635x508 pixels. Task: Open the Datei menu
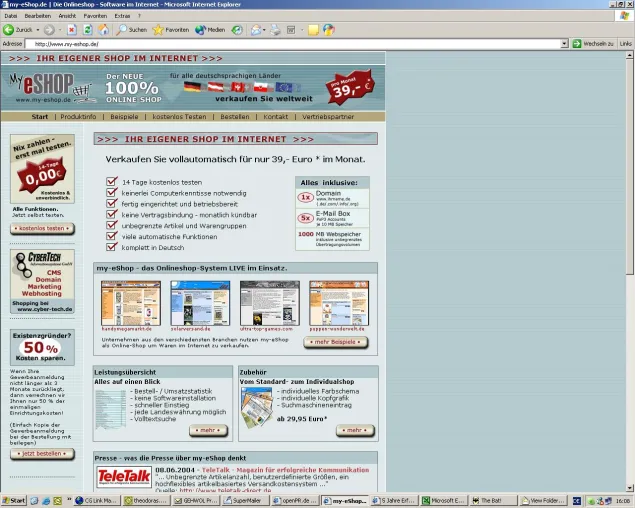[11, 16]
